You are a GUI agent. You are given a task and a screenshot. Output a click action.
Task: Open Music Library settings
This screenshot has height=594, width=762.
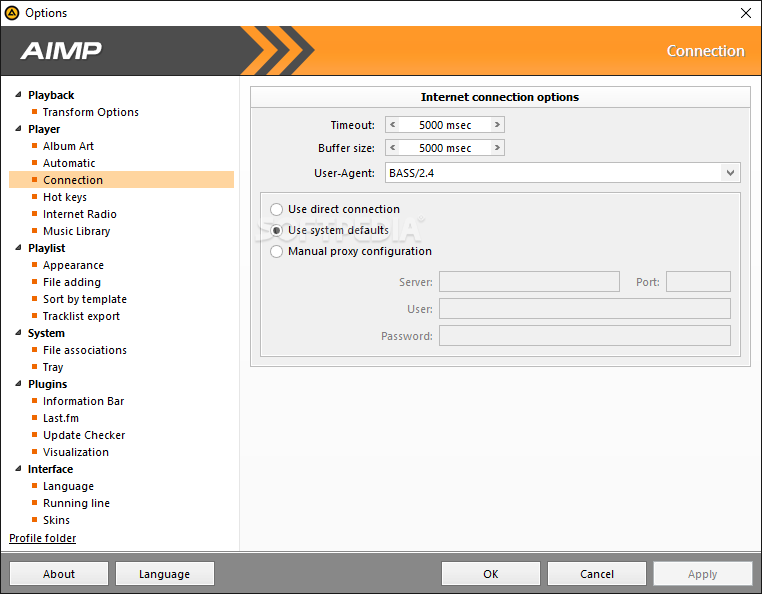[x=76, y=231]
